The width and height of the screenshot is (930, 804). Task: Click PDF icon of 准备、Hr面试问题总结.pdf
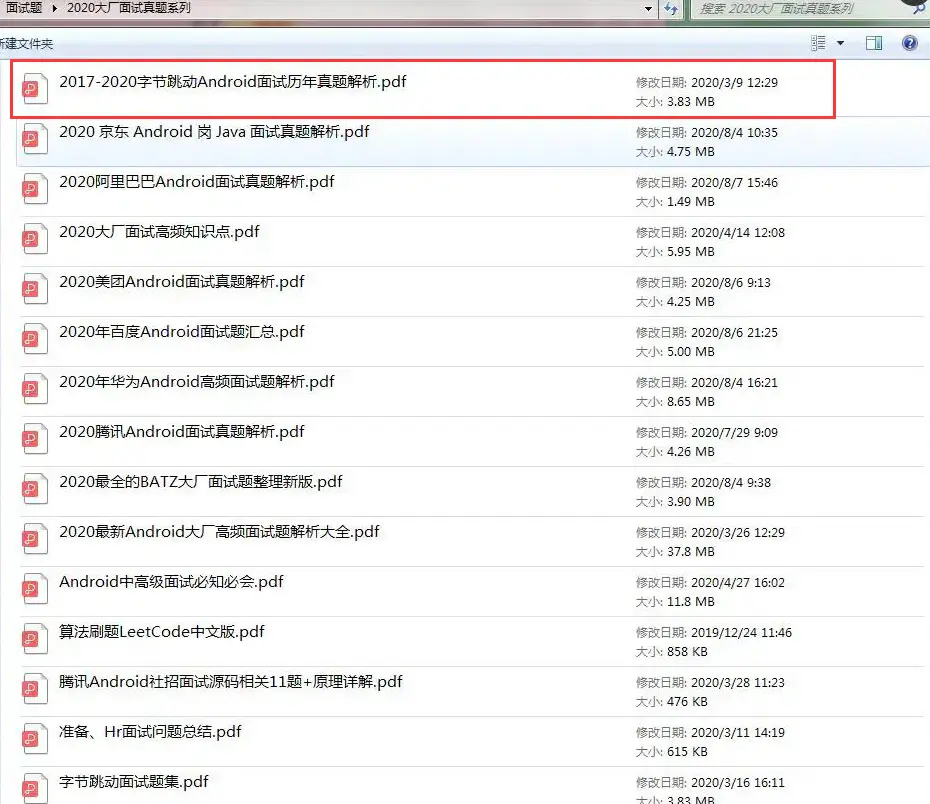pos(35,739)
